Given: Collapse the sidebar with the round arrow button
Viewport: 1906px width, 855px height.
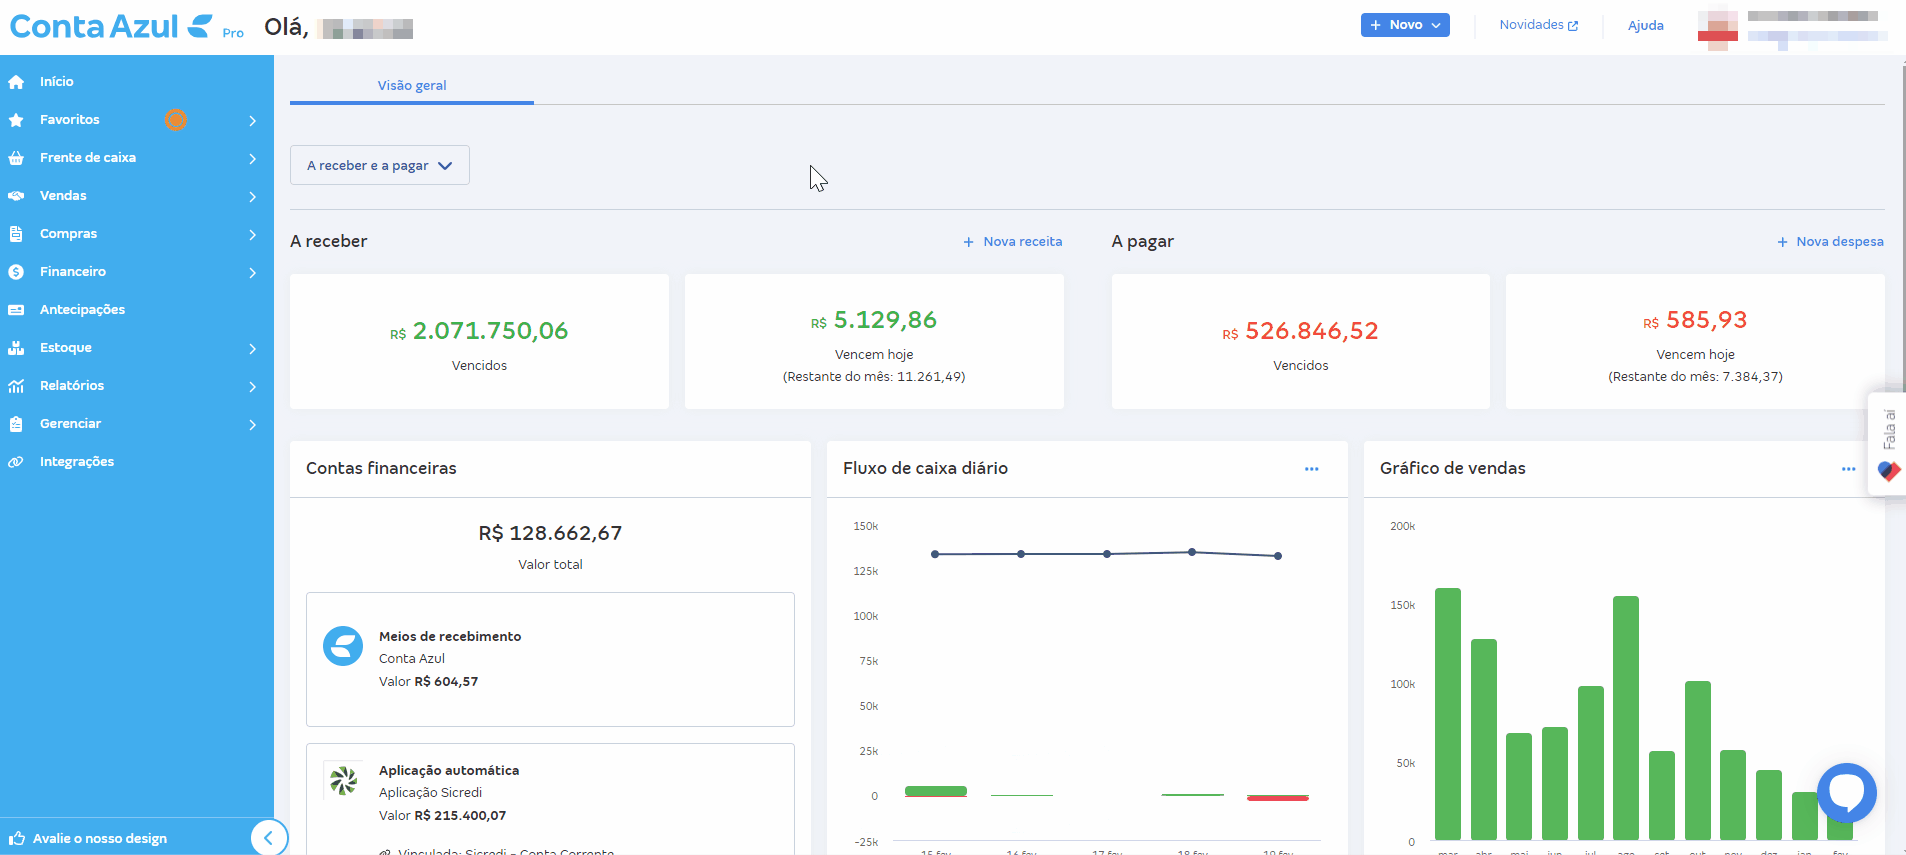Looking at the screenshot, I should tap(269, 838).
